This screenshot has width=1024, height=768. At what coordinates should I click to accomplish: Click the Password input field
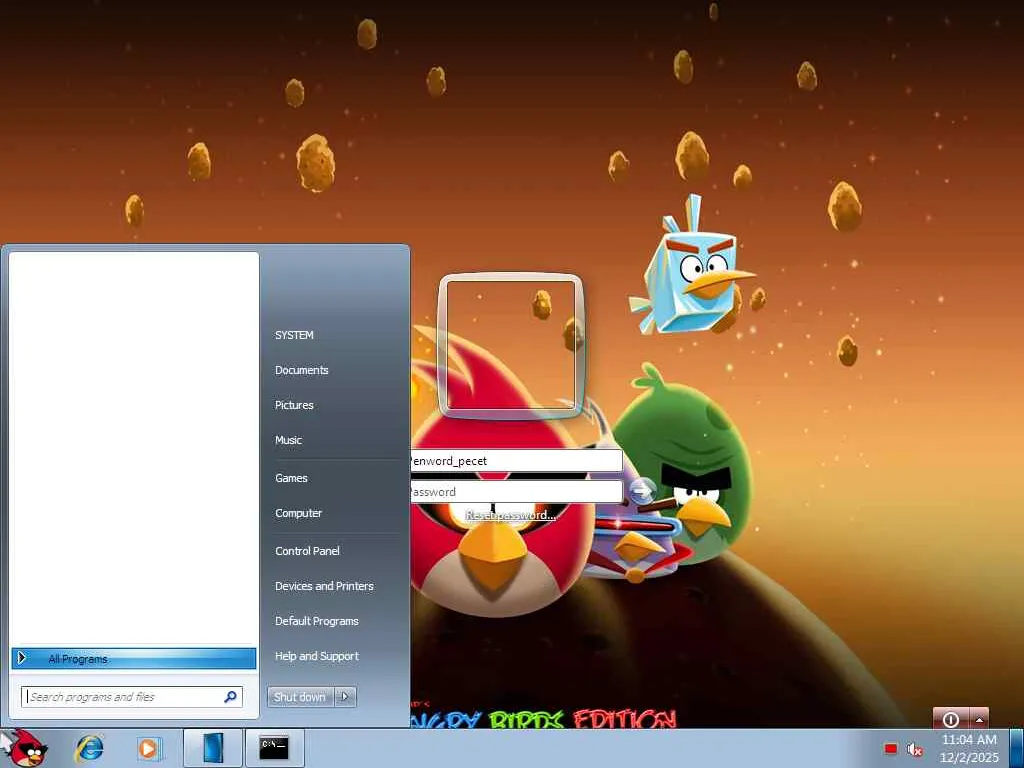point(517,492)
